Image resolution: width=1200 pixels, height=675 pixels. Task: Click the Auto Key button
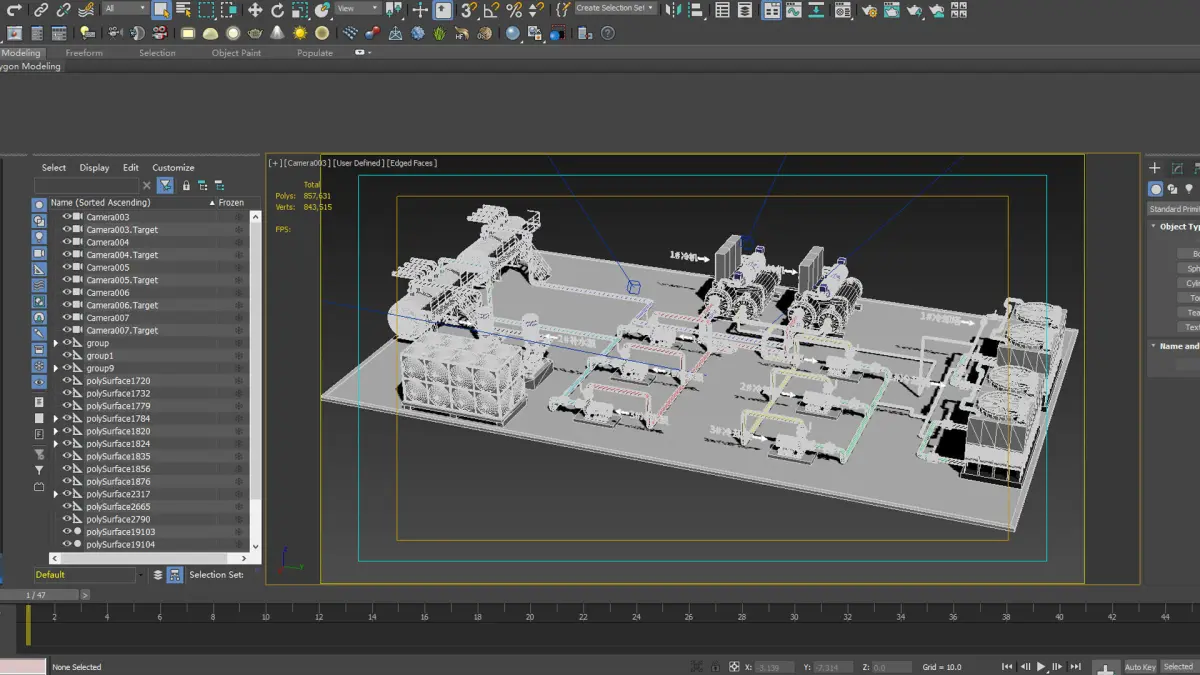point(1140,667)
